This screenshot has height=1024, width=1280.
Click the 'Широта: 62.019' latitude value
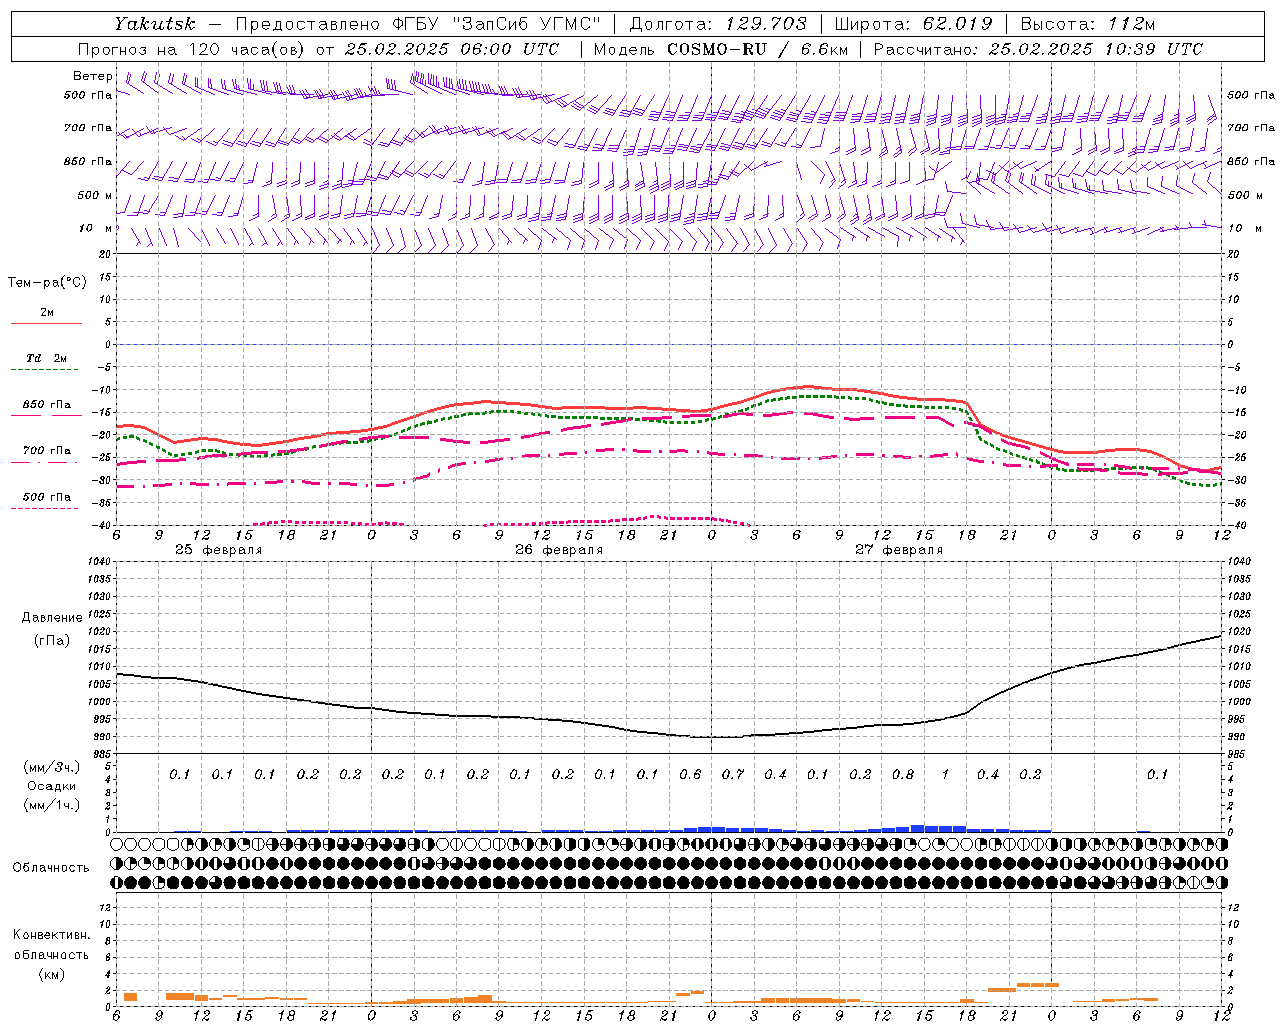coord(913,23)
